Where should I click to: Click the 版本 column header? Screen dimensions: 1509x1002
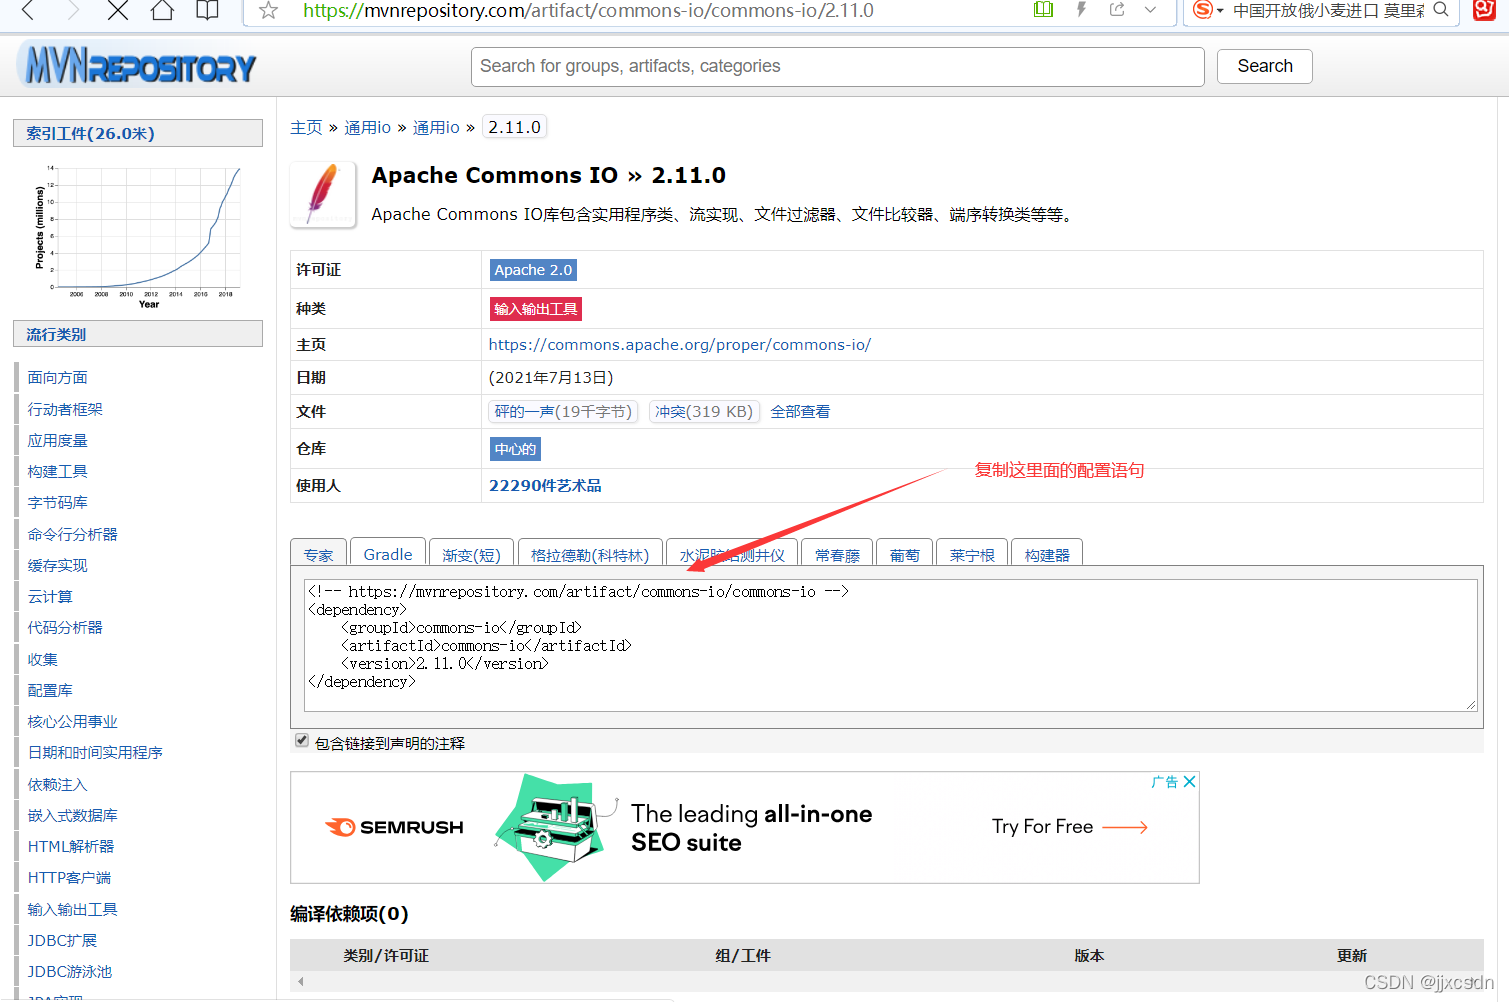click(1089, 956)
